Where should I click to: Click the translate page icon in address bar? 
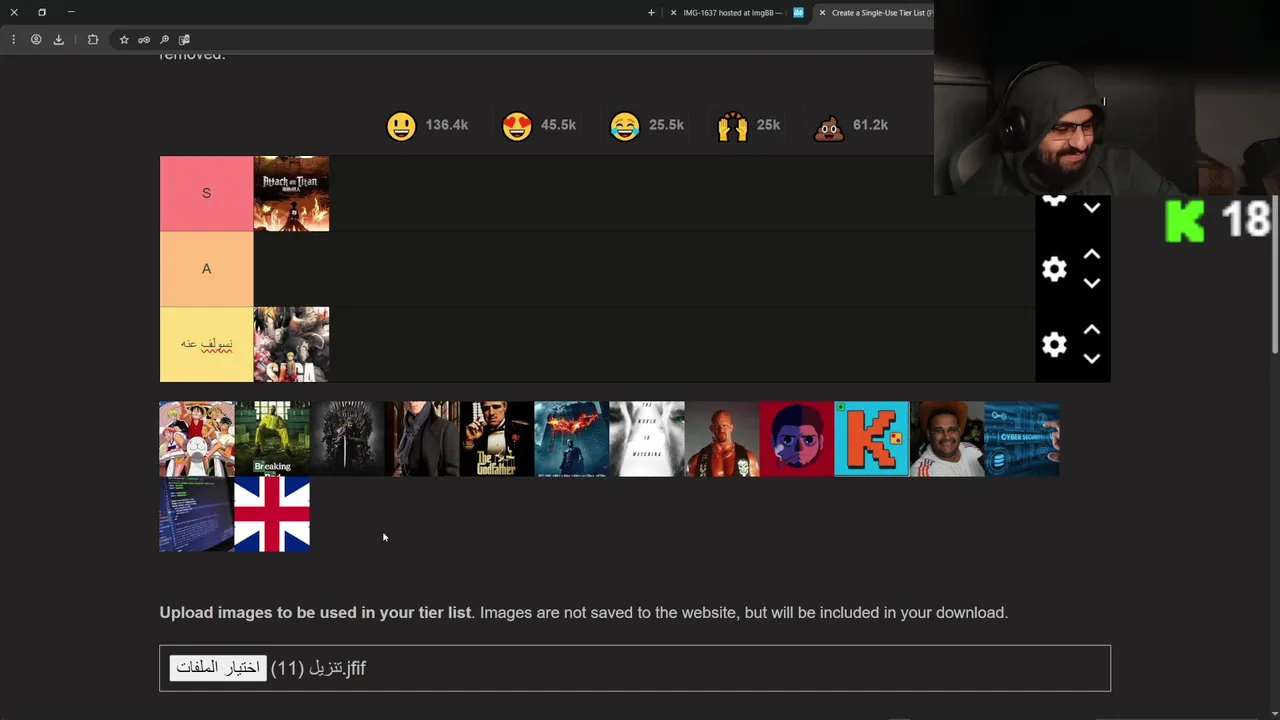click(x=184, y=40)
